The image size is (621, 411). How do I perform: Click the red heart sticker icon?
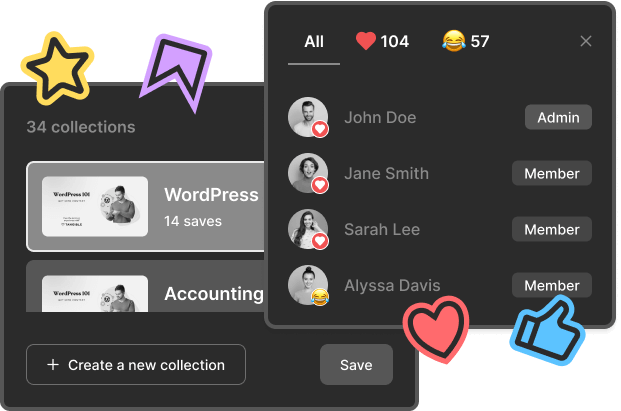(436, 329)
